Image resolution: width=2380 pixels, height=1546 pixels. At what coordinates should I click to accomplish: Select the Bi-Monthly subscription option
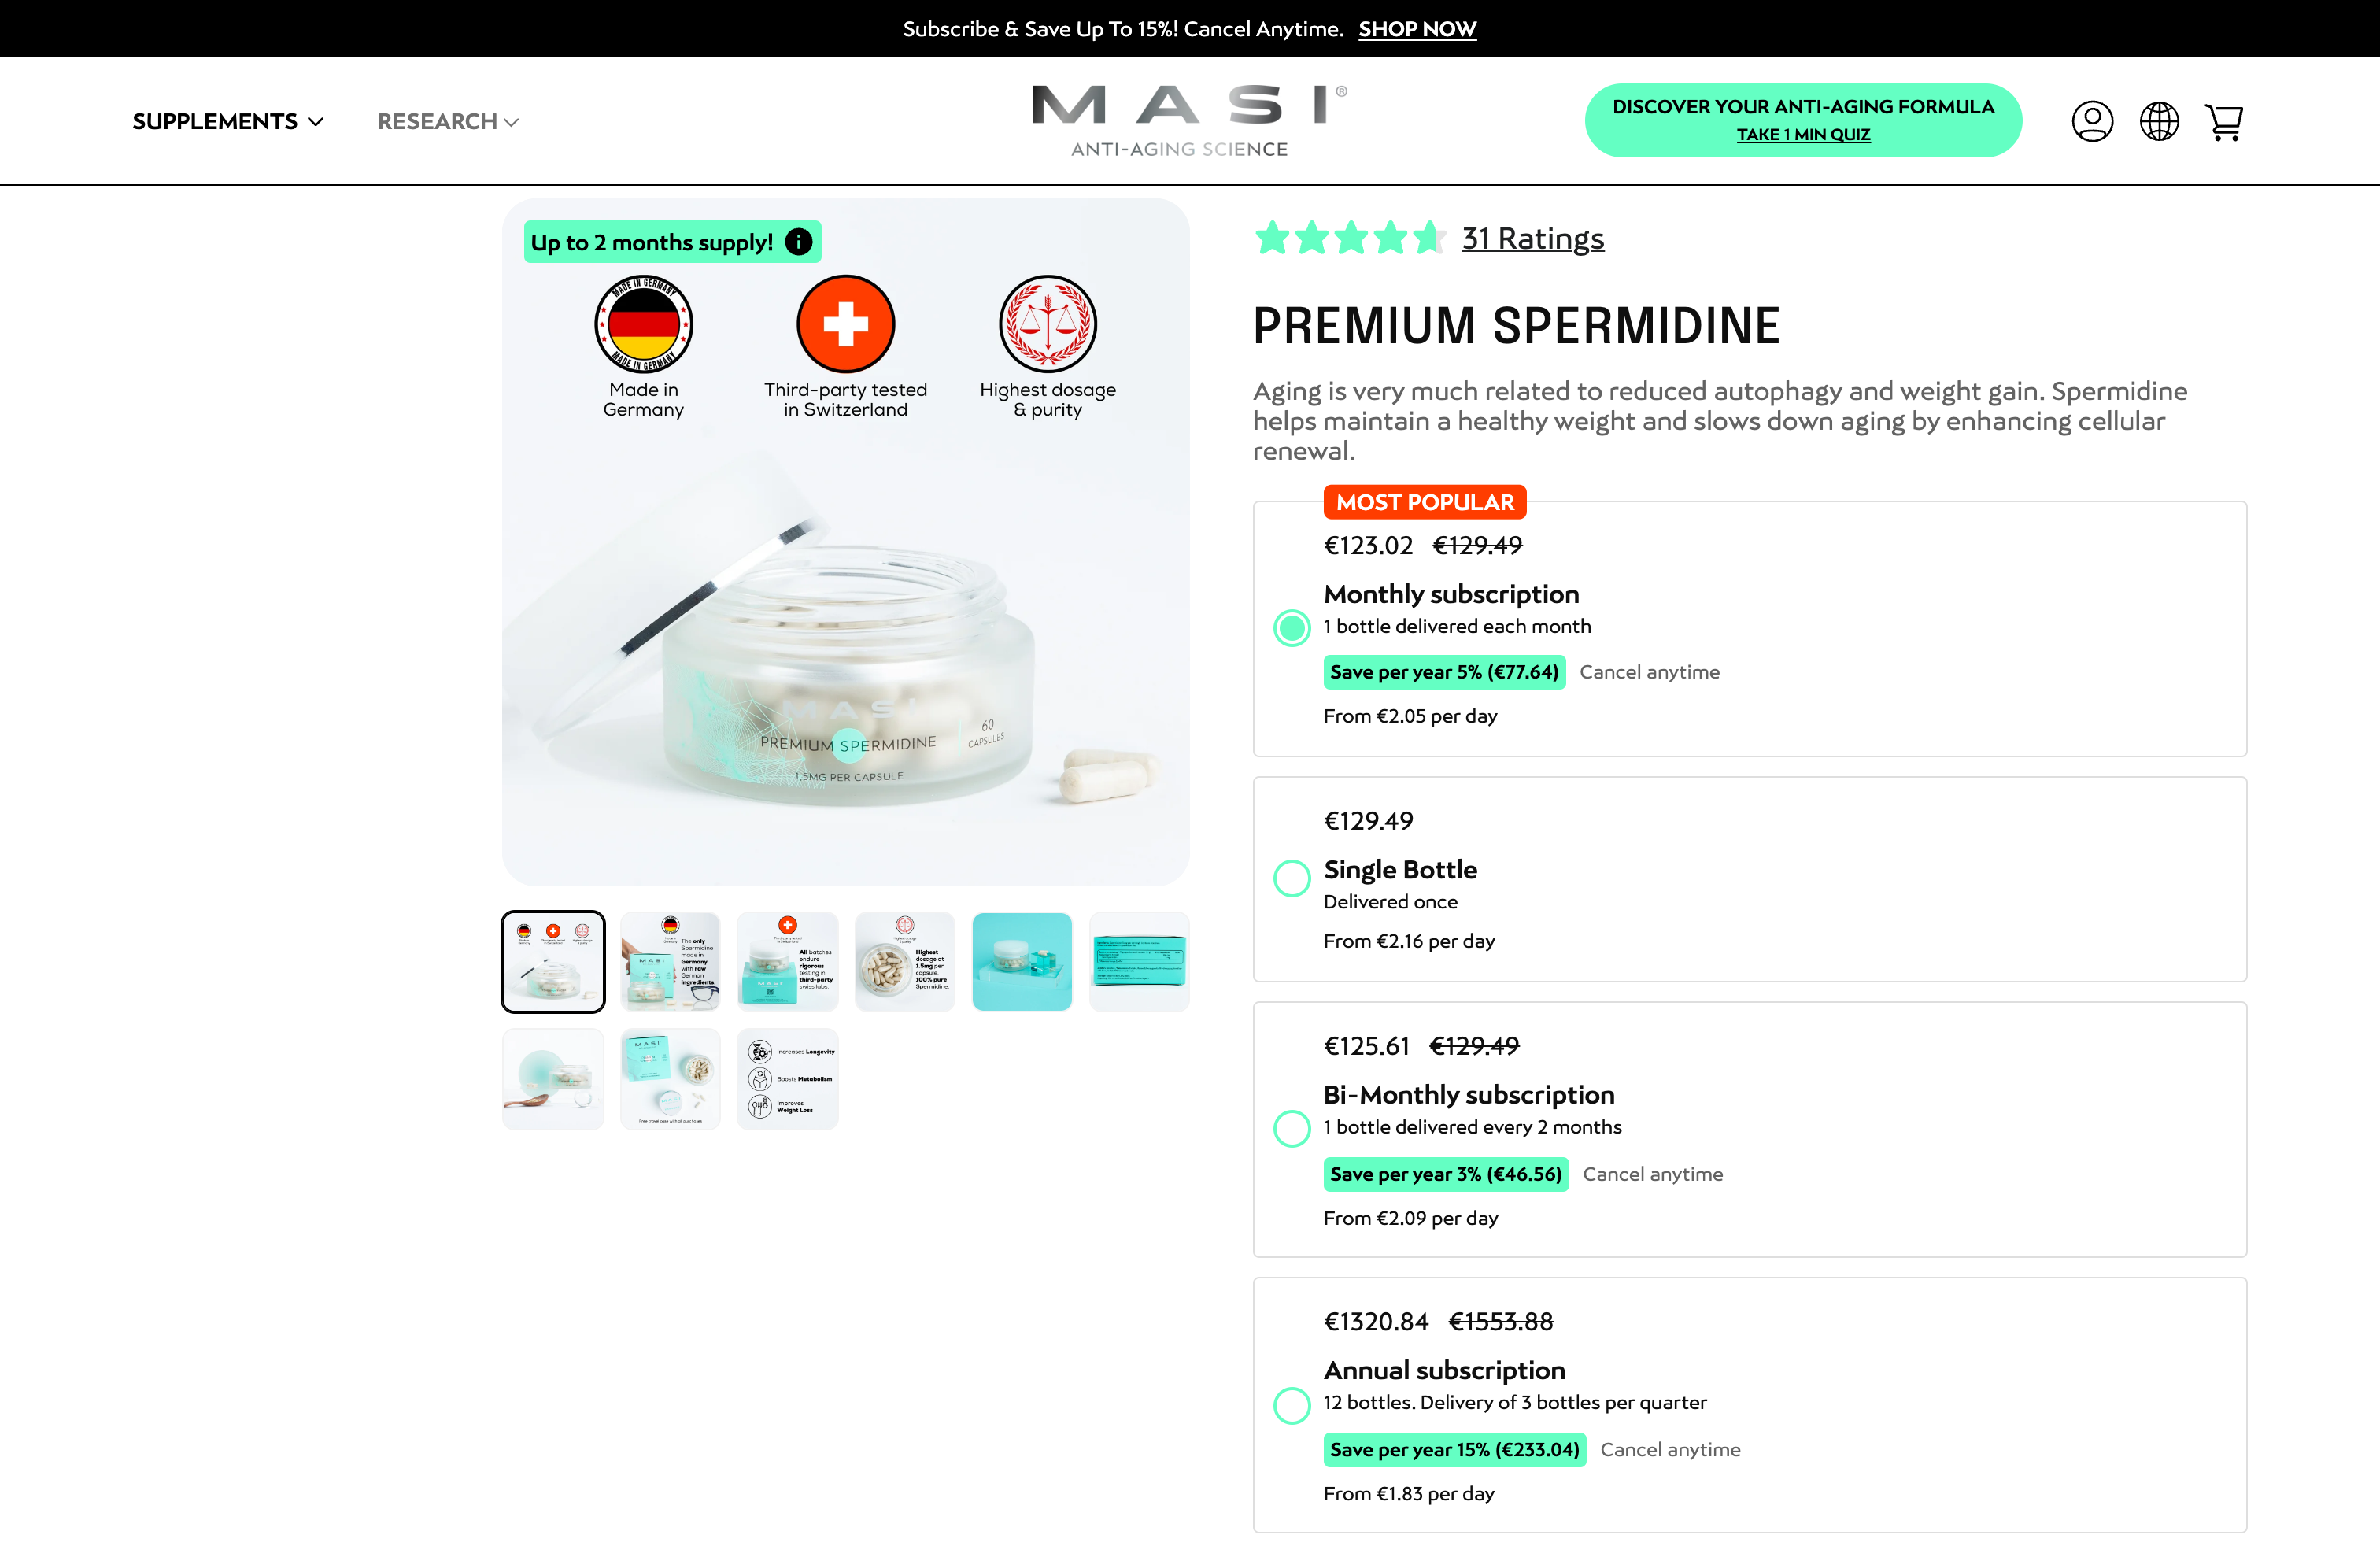click(x=1291, y=1128)
